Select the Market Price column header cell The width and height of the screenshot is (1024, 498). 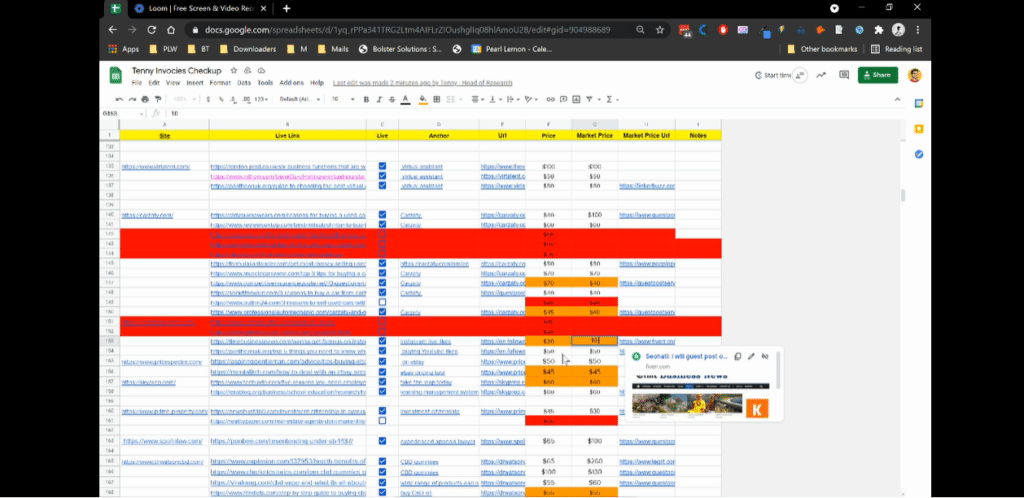[594, 135]
